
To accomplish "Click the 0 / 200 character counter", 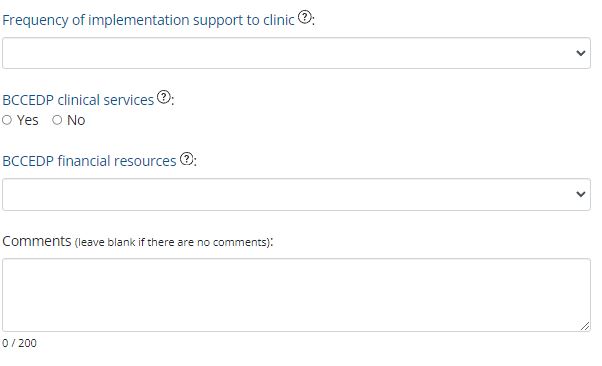I will pyautogui.click(x=19, y=343).
